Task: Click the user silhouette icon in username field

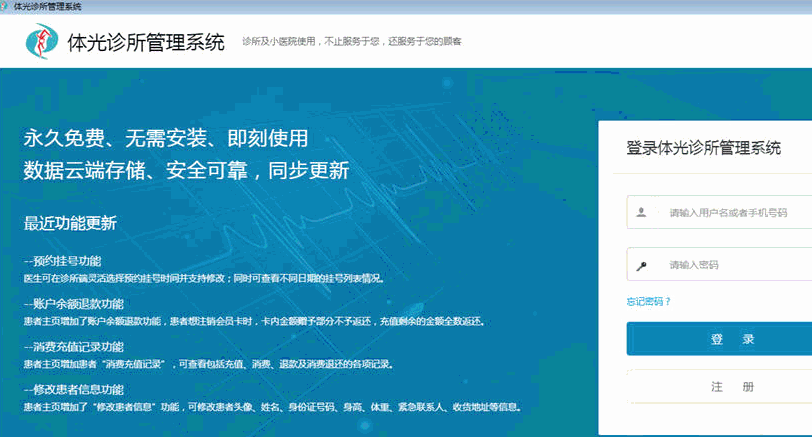Action: [x=641, y=212]
